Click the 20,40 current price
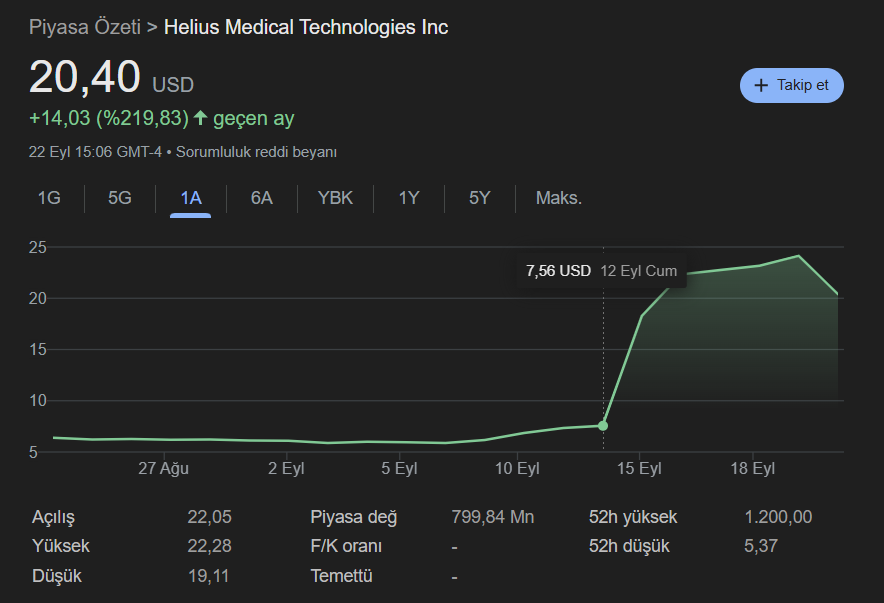The width and height of the screenshot is (884, 603). pos(85,77)
